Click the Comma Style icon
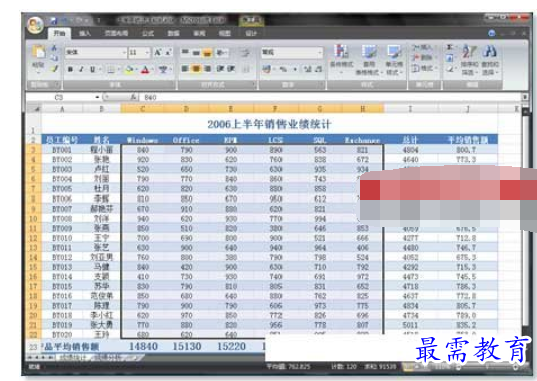The width and height of the screenshot is (537, 381). click(x=295, y=69)
